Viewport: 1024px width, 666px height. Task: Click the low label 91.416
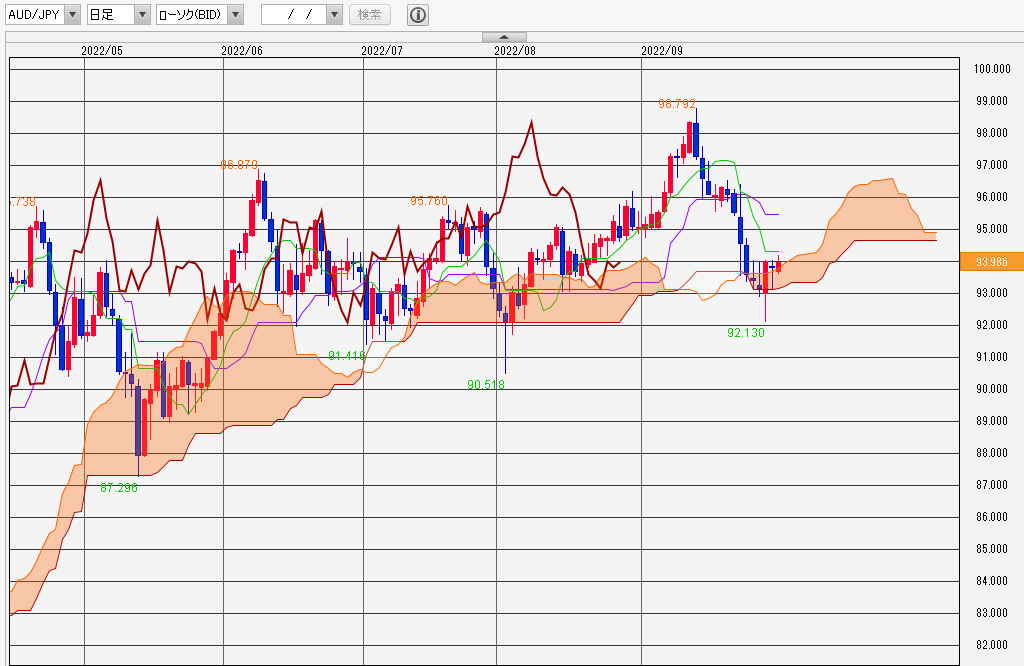pos(347,356)
